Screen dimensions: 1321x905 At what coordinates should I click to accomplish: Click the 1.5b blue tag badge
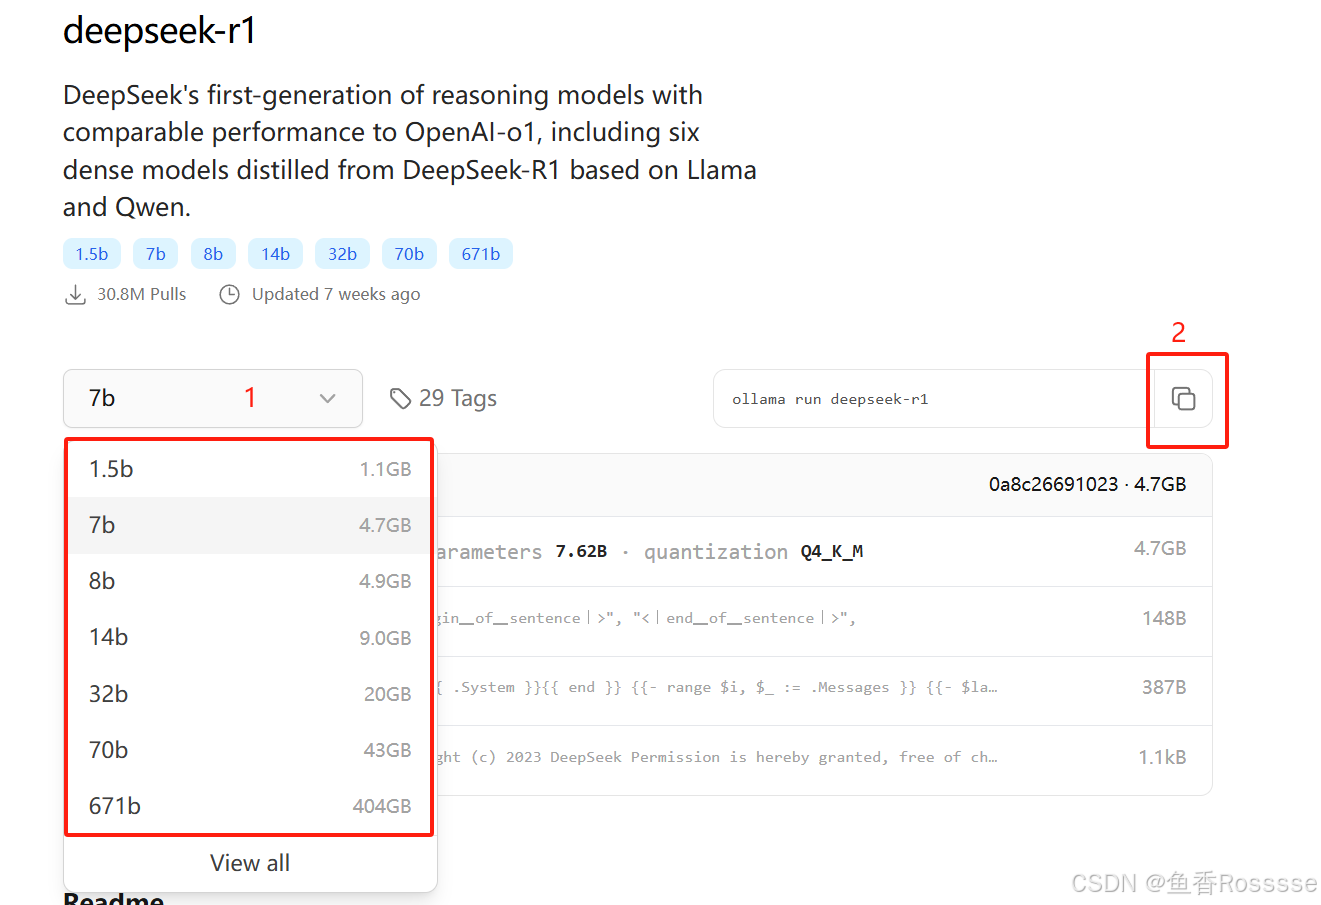coord(92,254)
